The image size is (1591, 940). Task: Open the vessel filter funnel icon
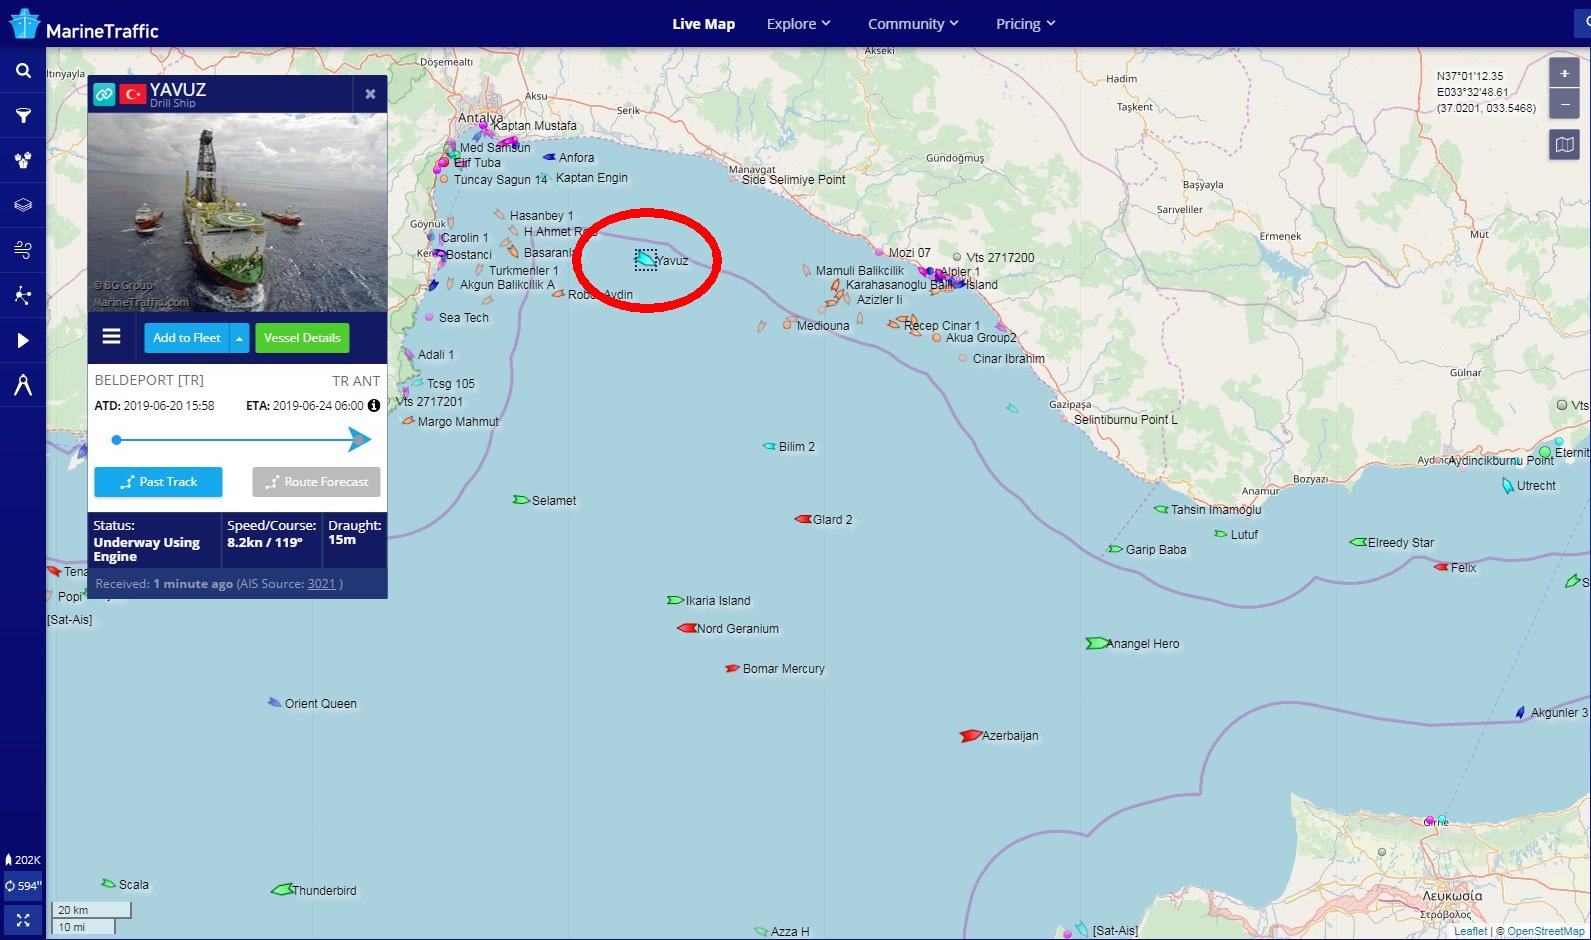point(23,116)
